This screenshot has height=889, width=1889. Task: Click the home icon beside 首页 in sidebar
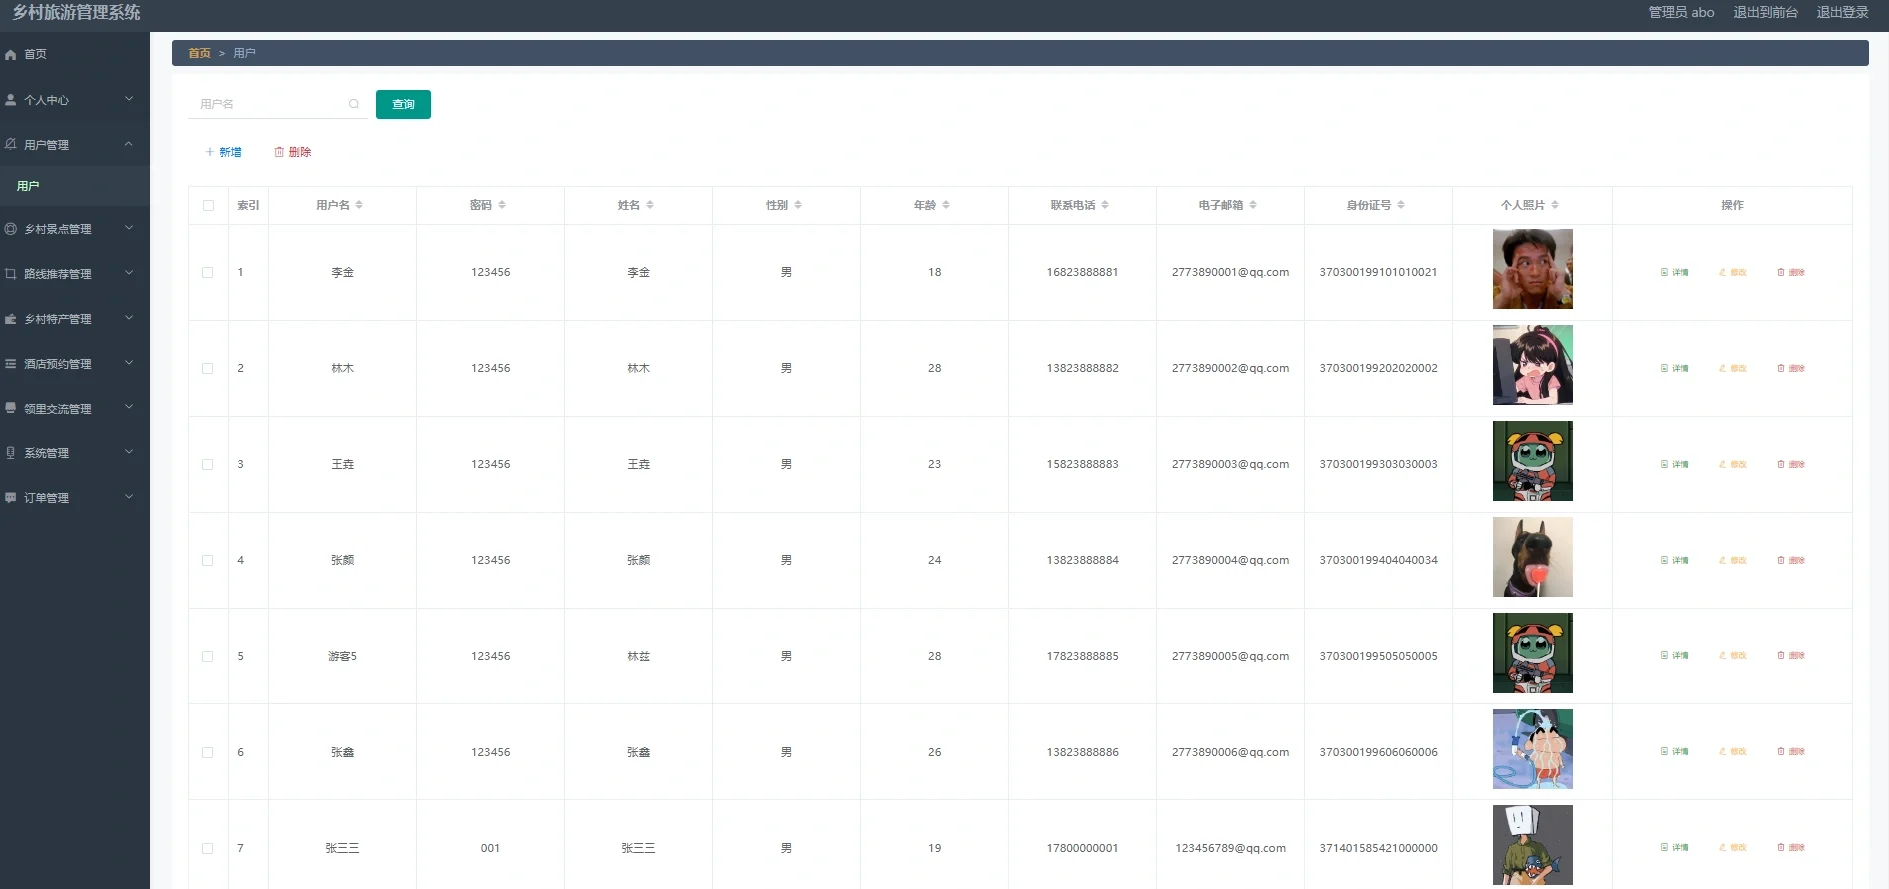click(x=11, y=55)
